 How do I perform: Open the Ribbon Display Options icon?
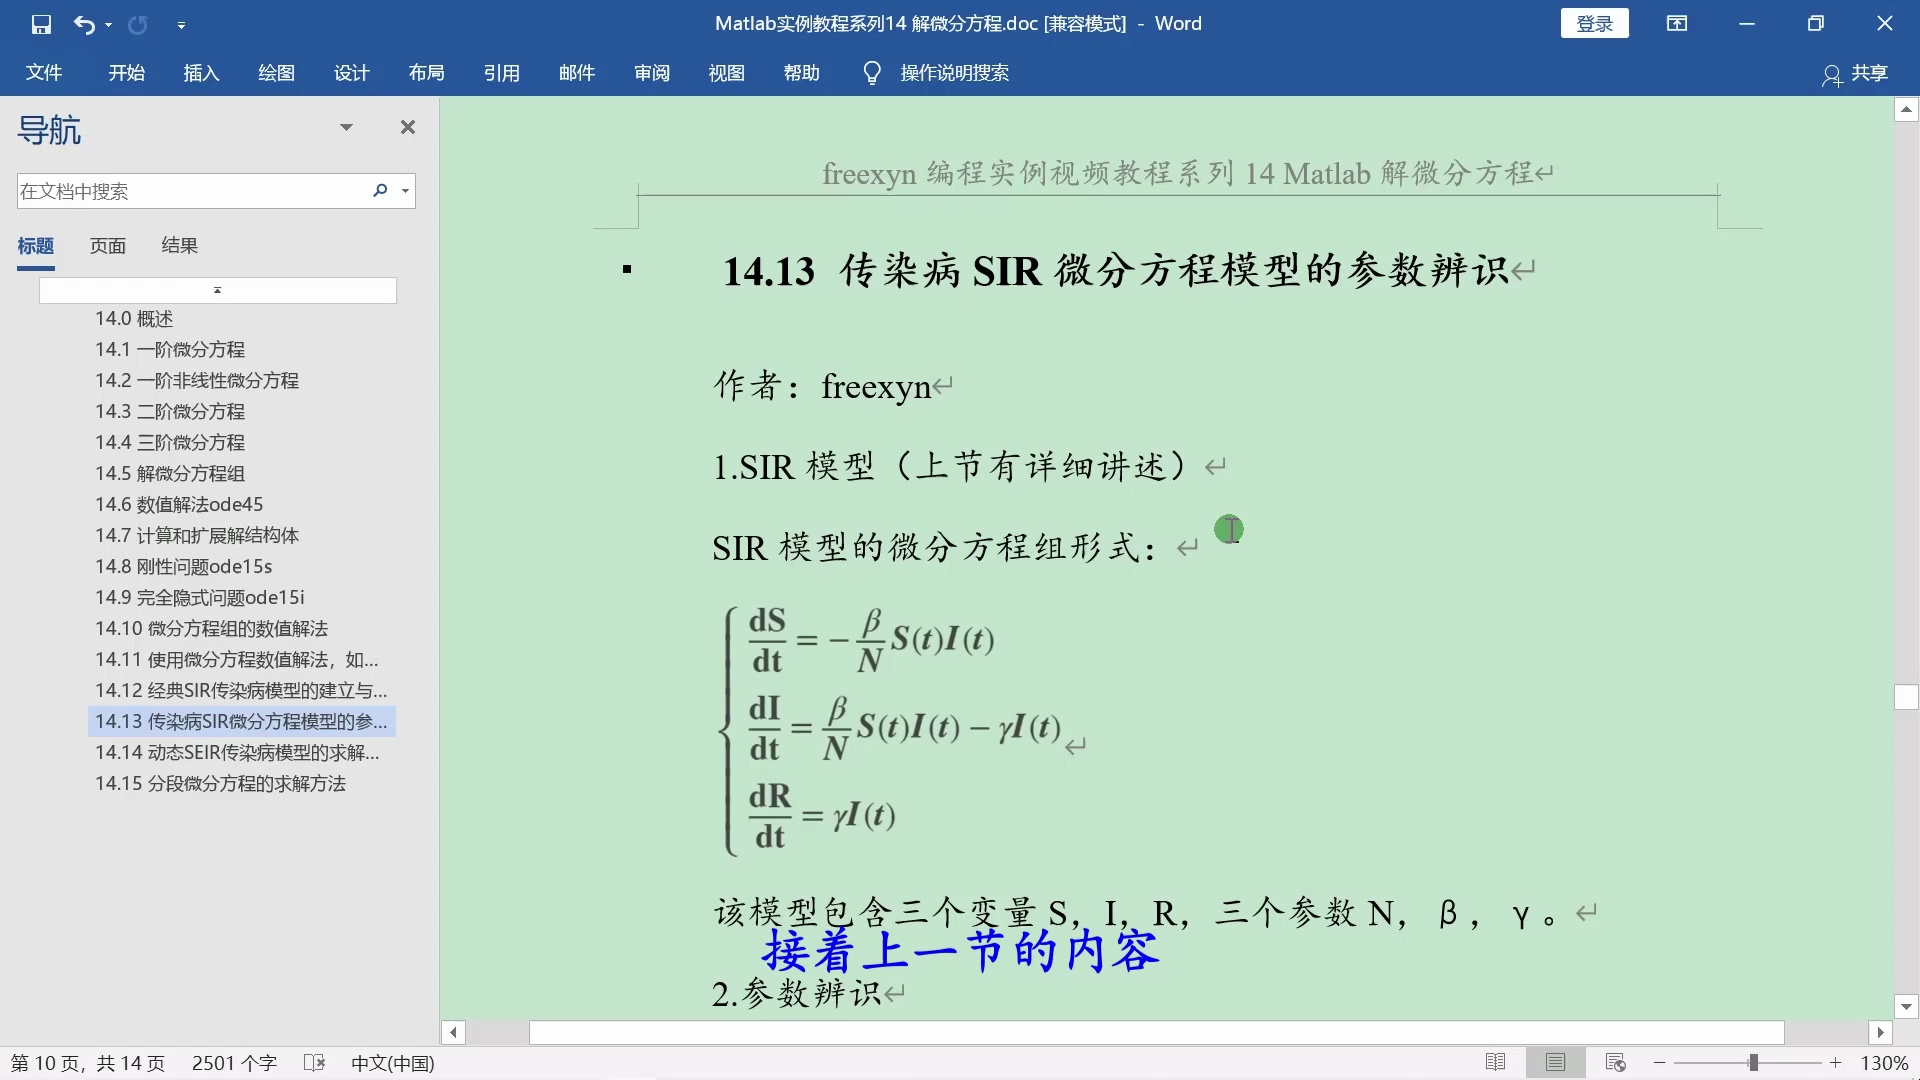coord(1677,23)
